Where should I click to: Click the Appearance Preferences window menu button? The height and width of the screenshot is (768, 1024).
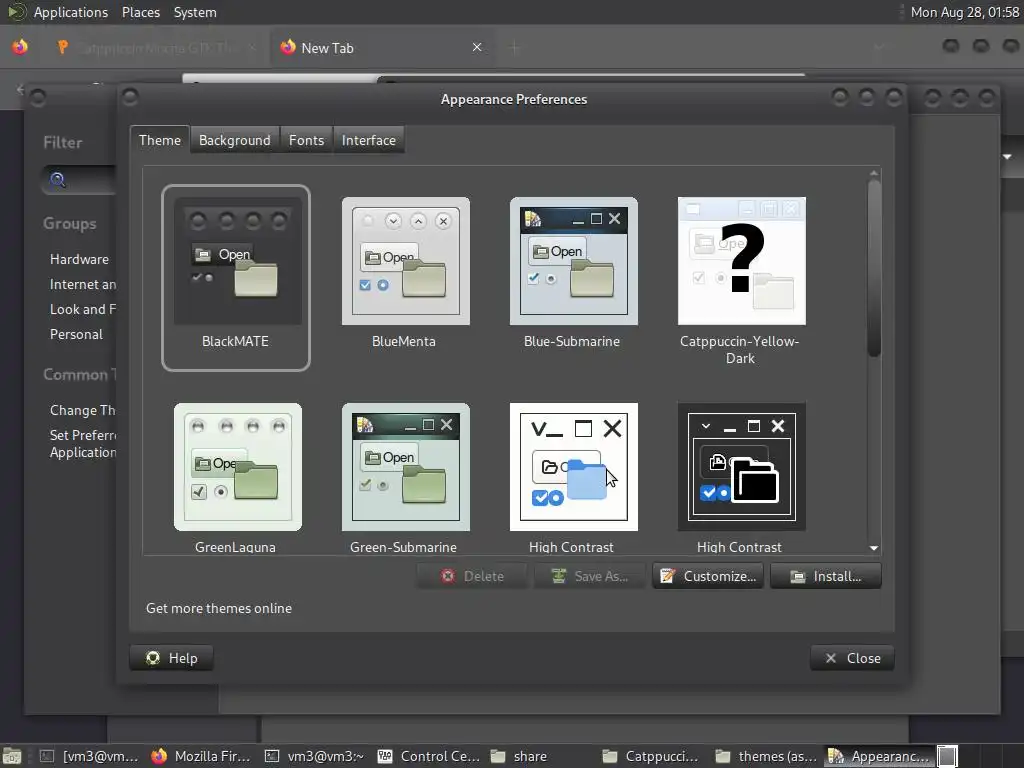click(130, 97)
